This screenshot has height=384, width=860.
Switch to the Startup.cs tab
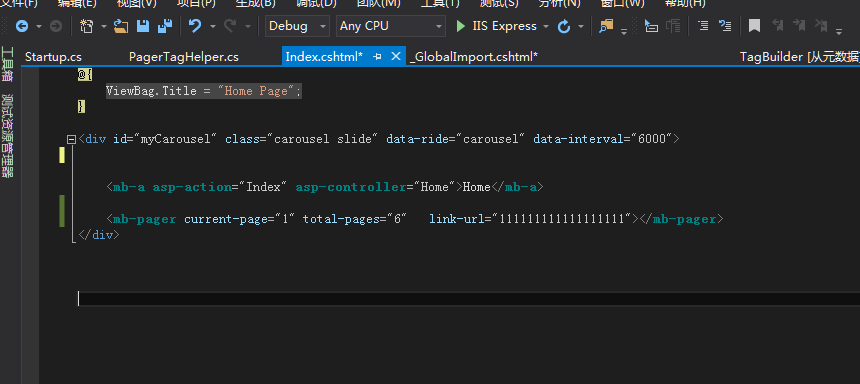[x=53, y=57]
